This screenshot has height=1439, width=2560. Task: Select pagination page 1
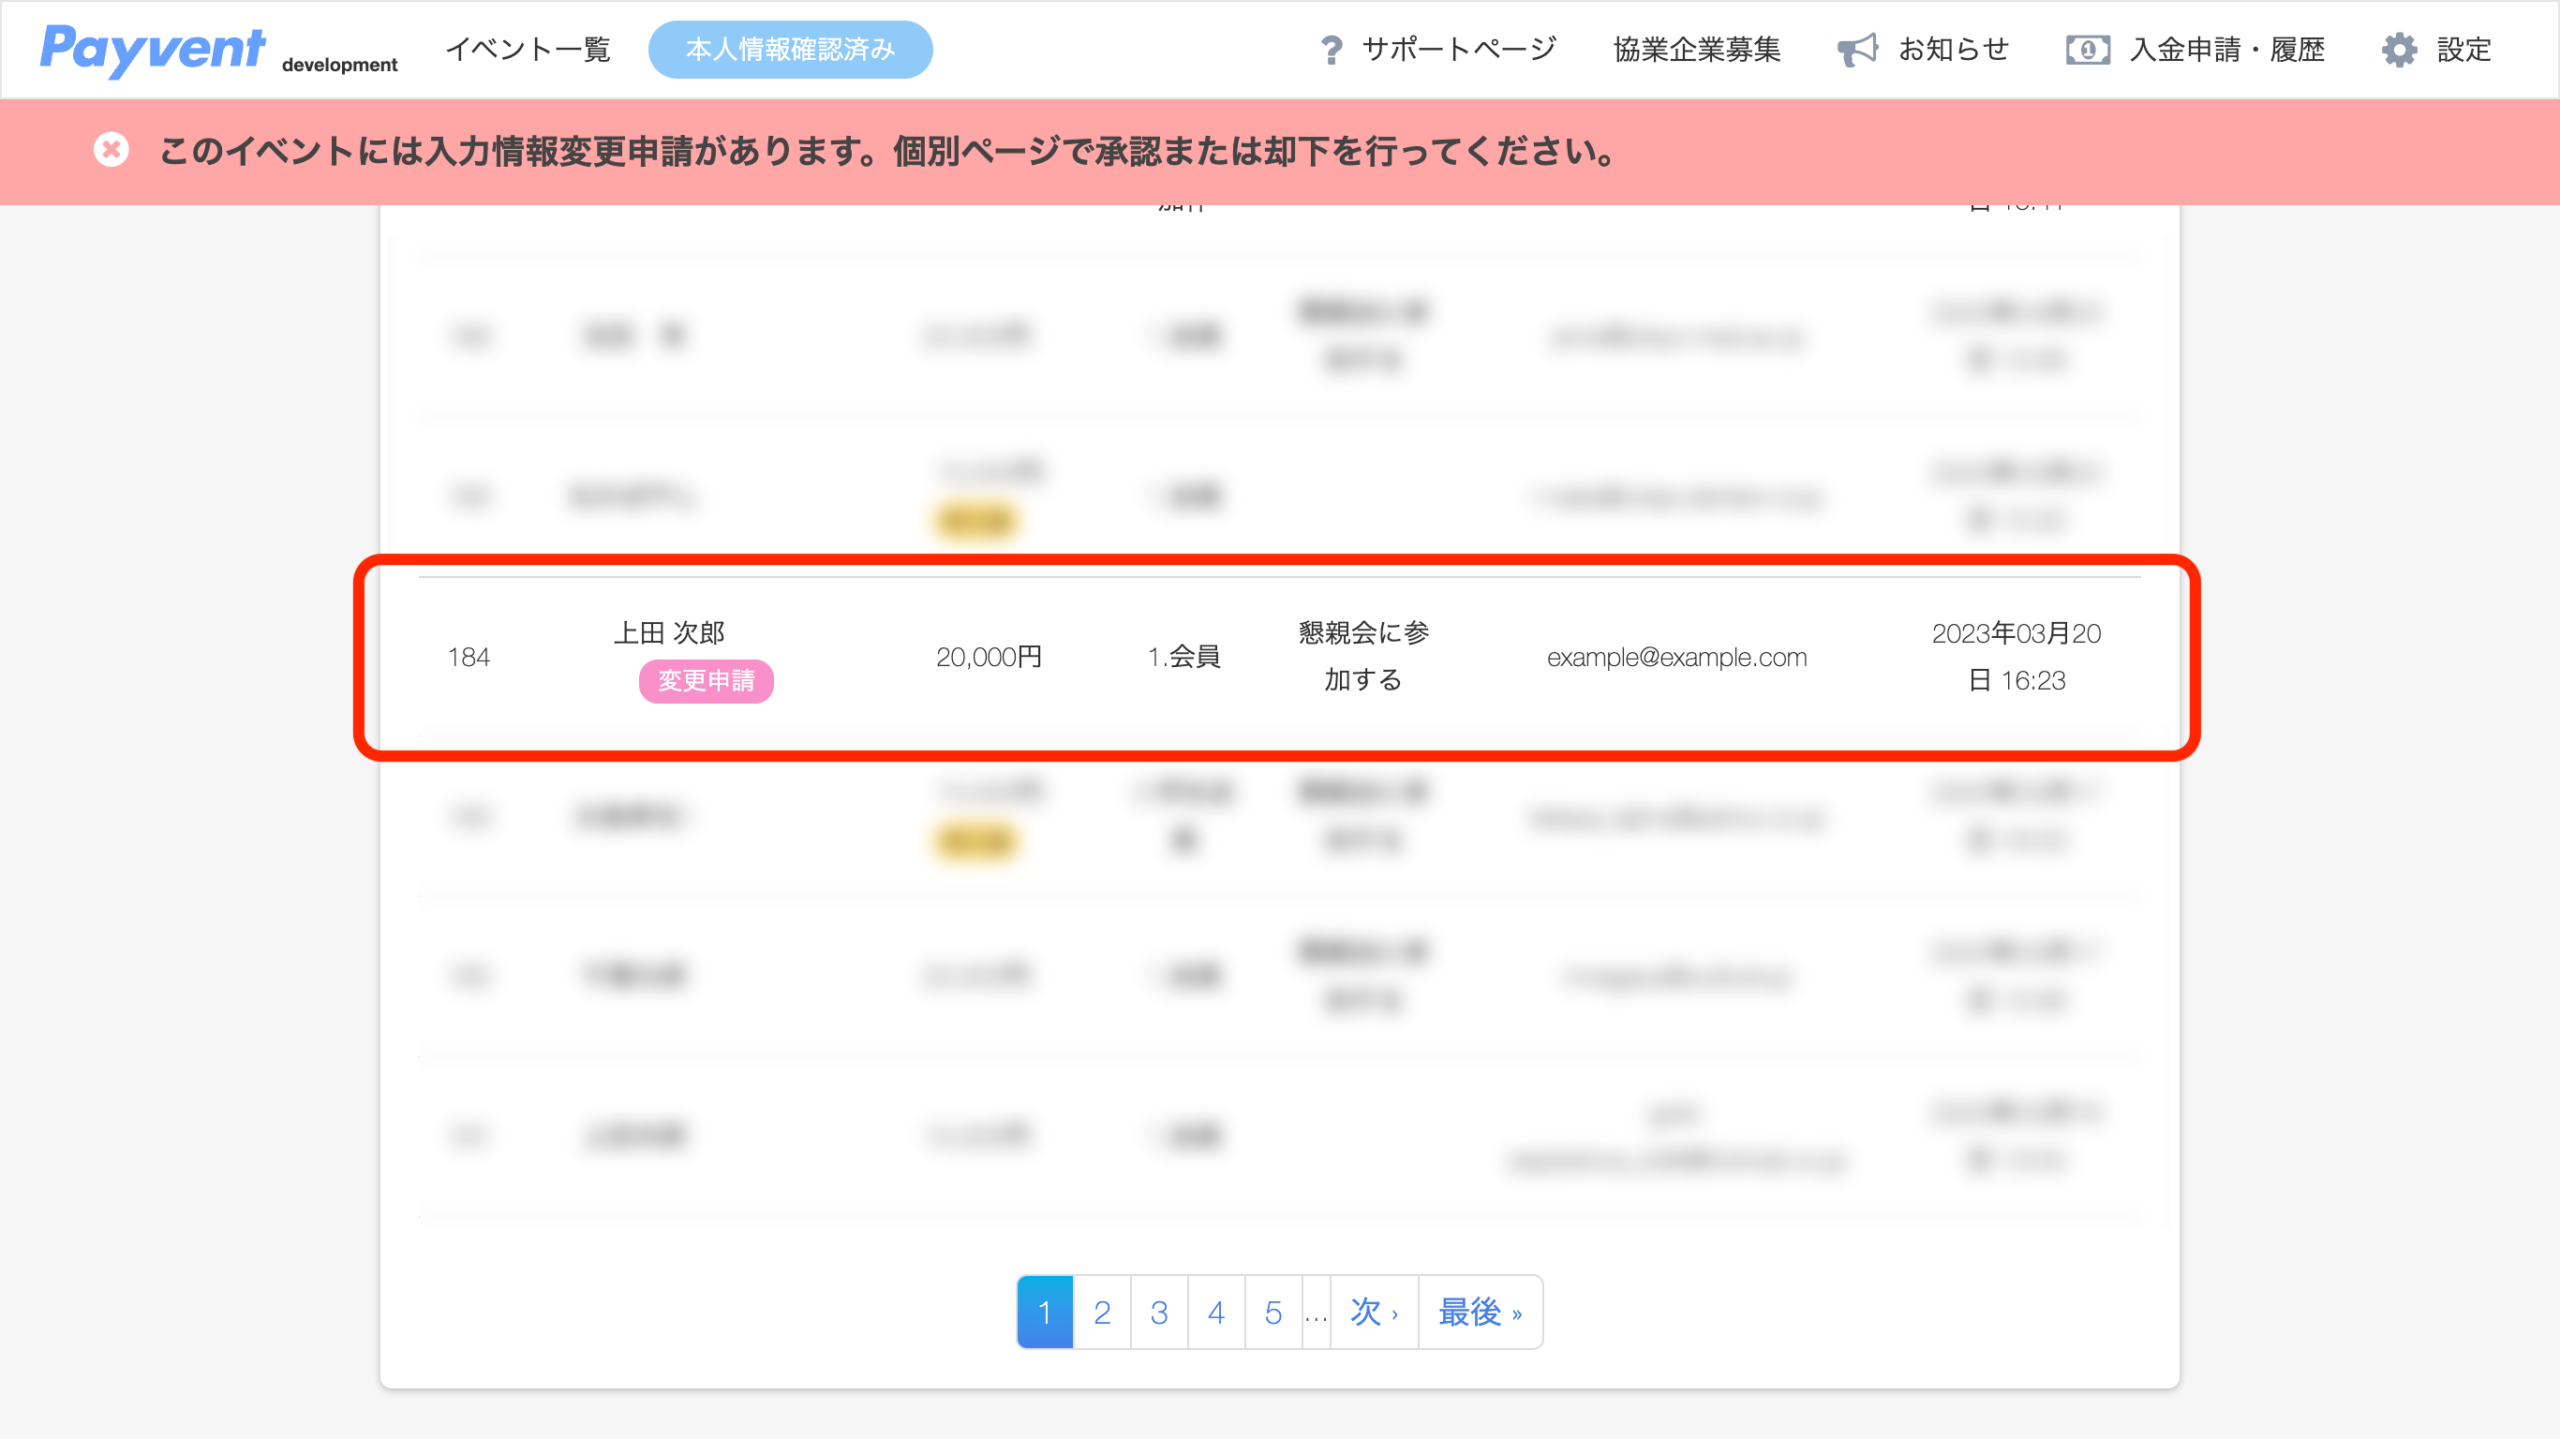(1045, 1312)
